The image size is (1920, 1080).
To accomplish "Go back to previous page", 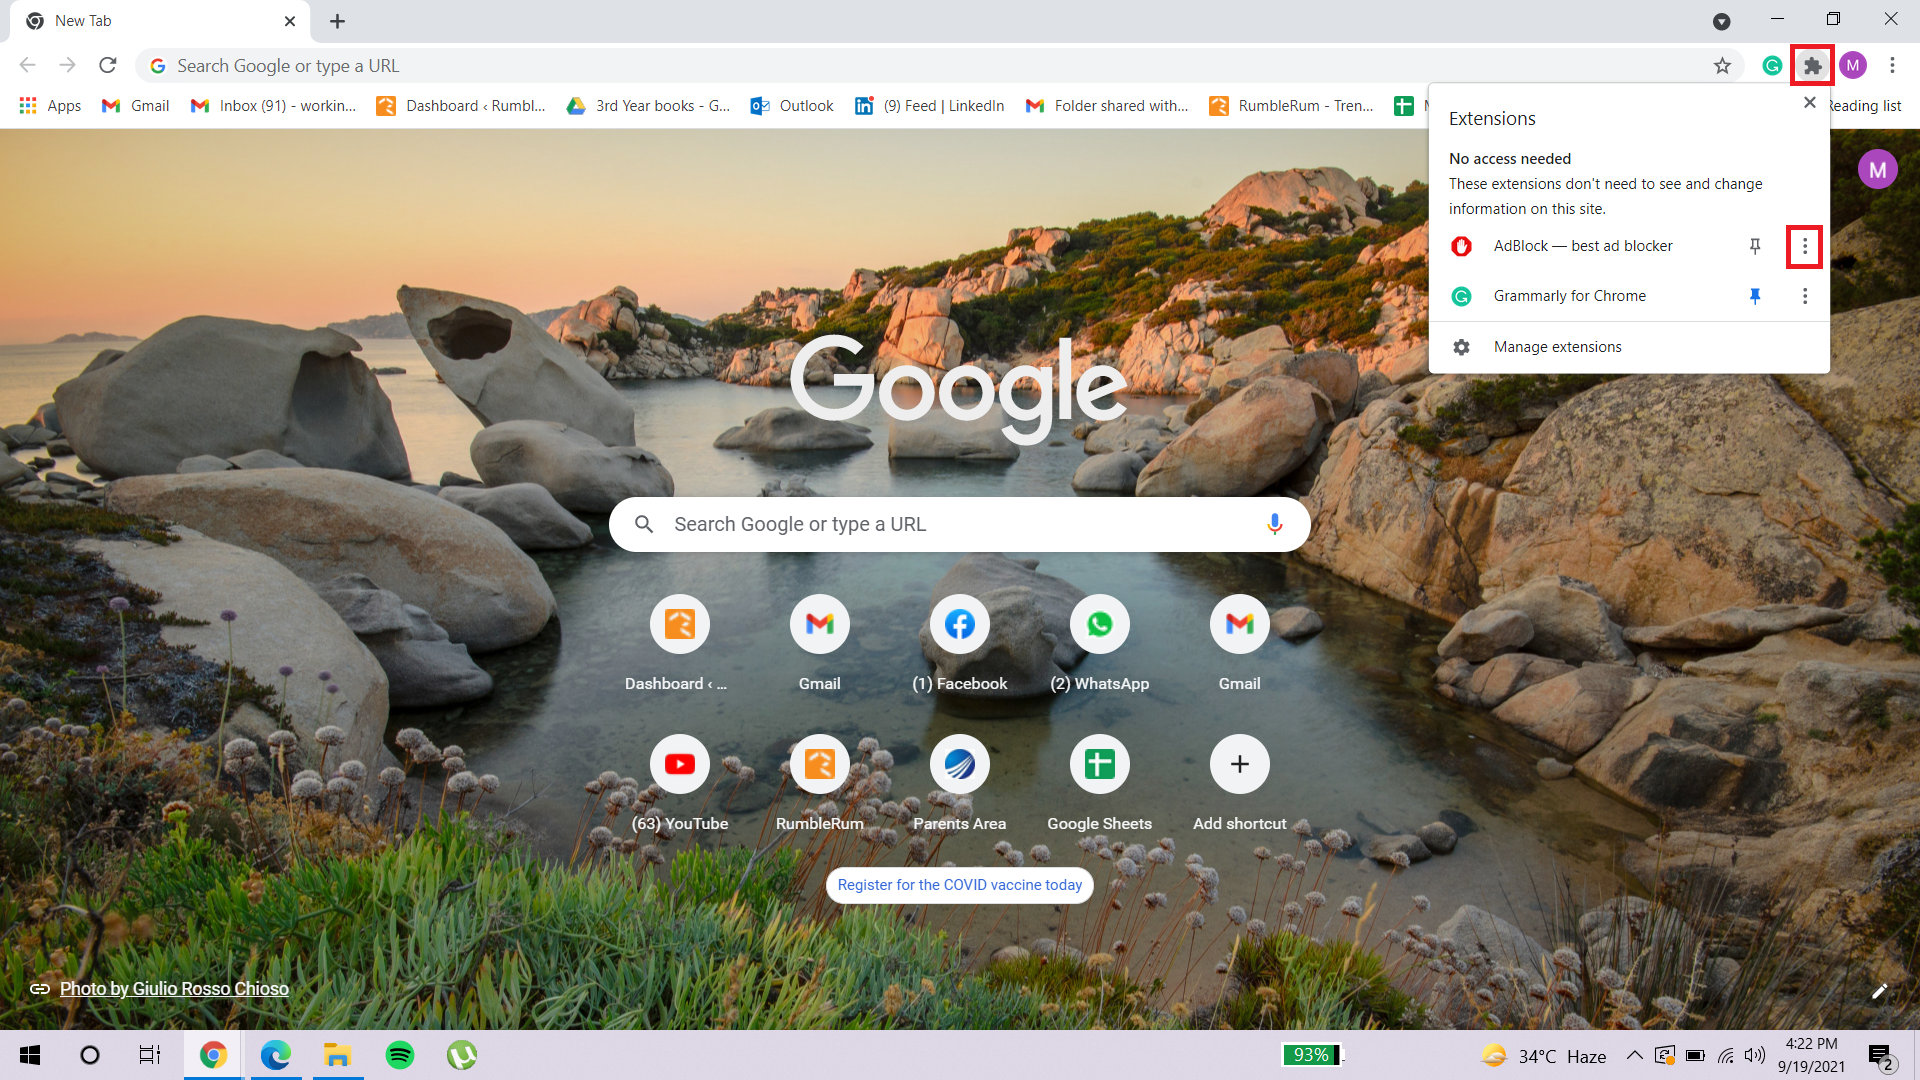I will 28,66.
